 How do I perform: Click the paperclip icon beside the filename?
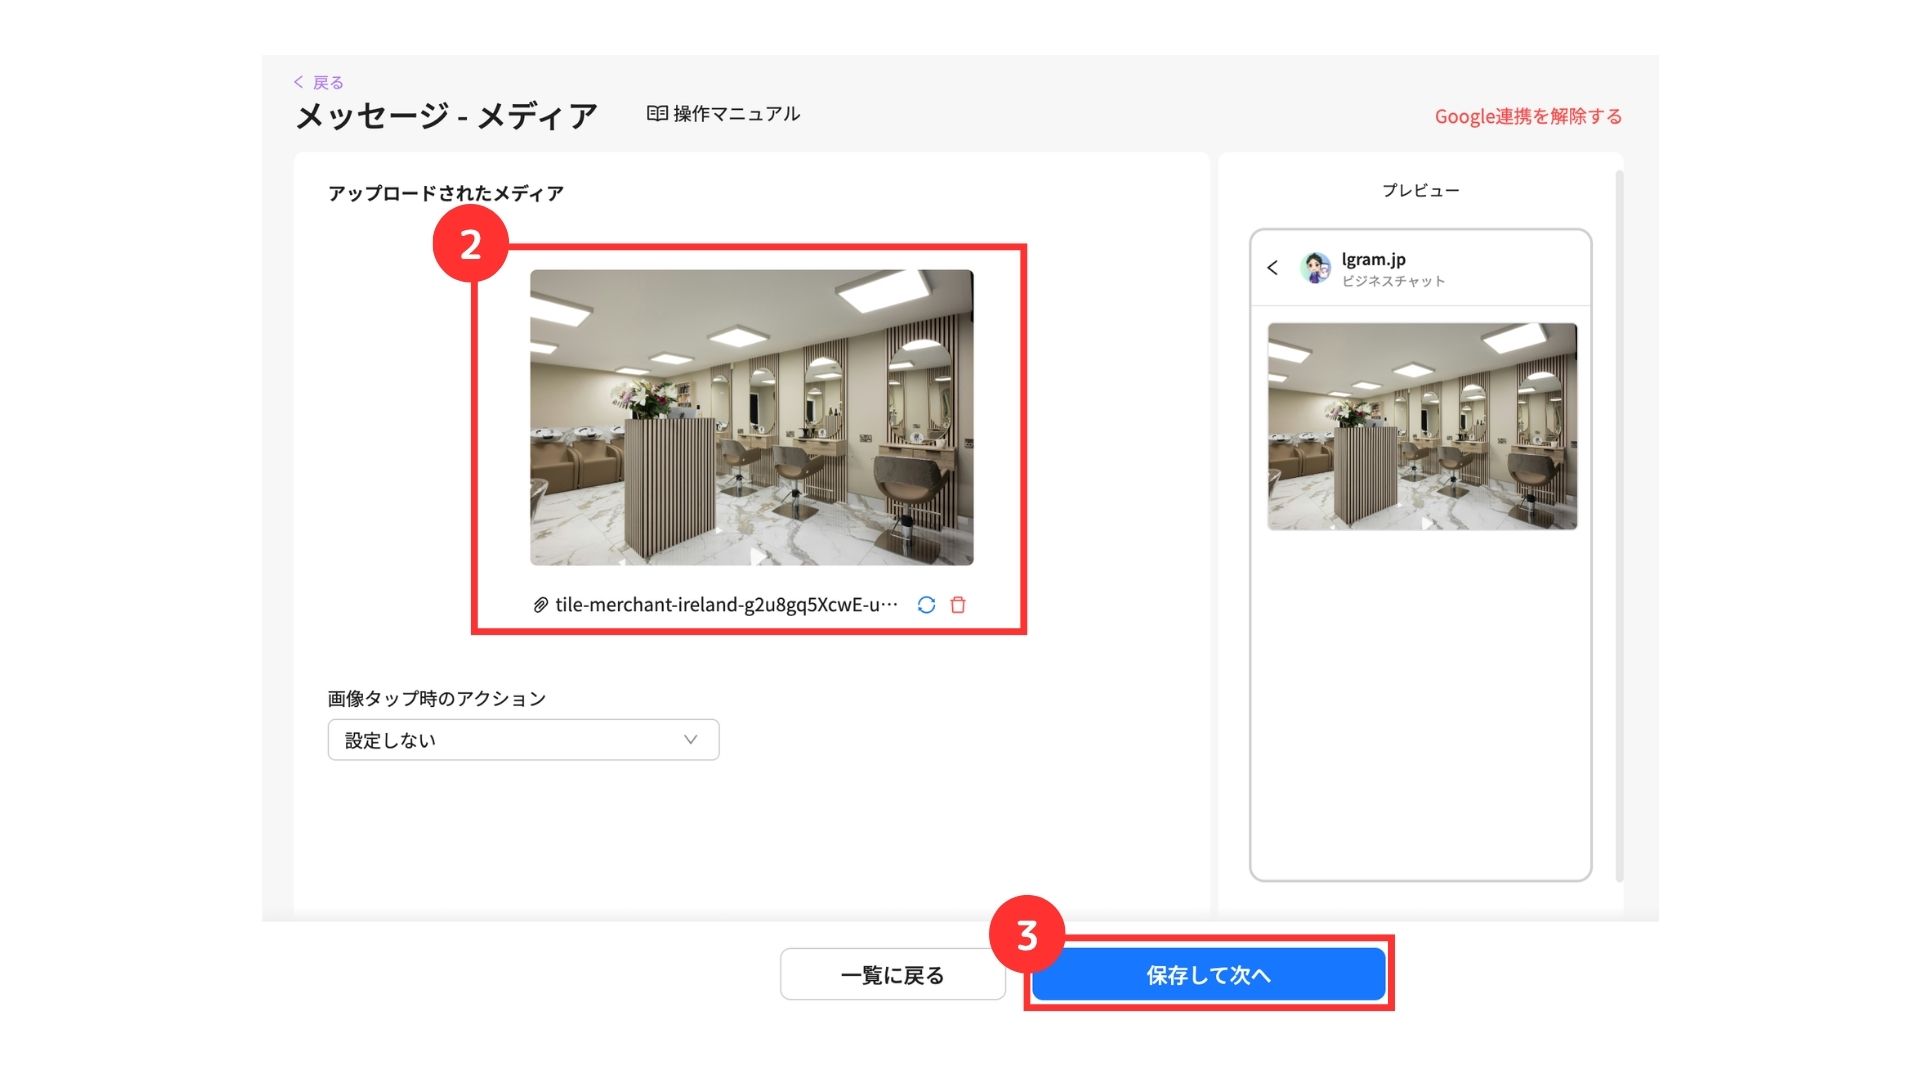(x=540, y=605)
